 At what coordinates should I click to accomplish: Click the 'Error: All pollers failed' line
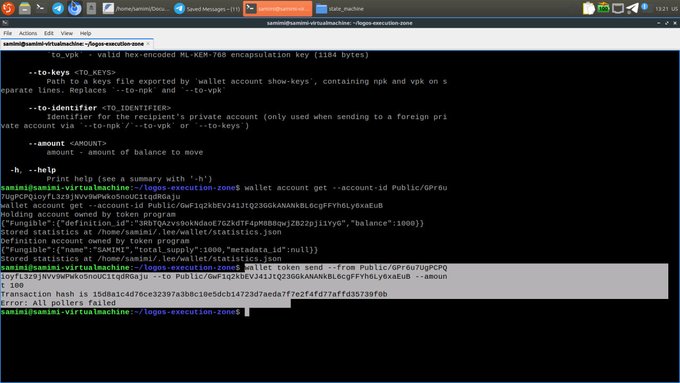(58, 303)
